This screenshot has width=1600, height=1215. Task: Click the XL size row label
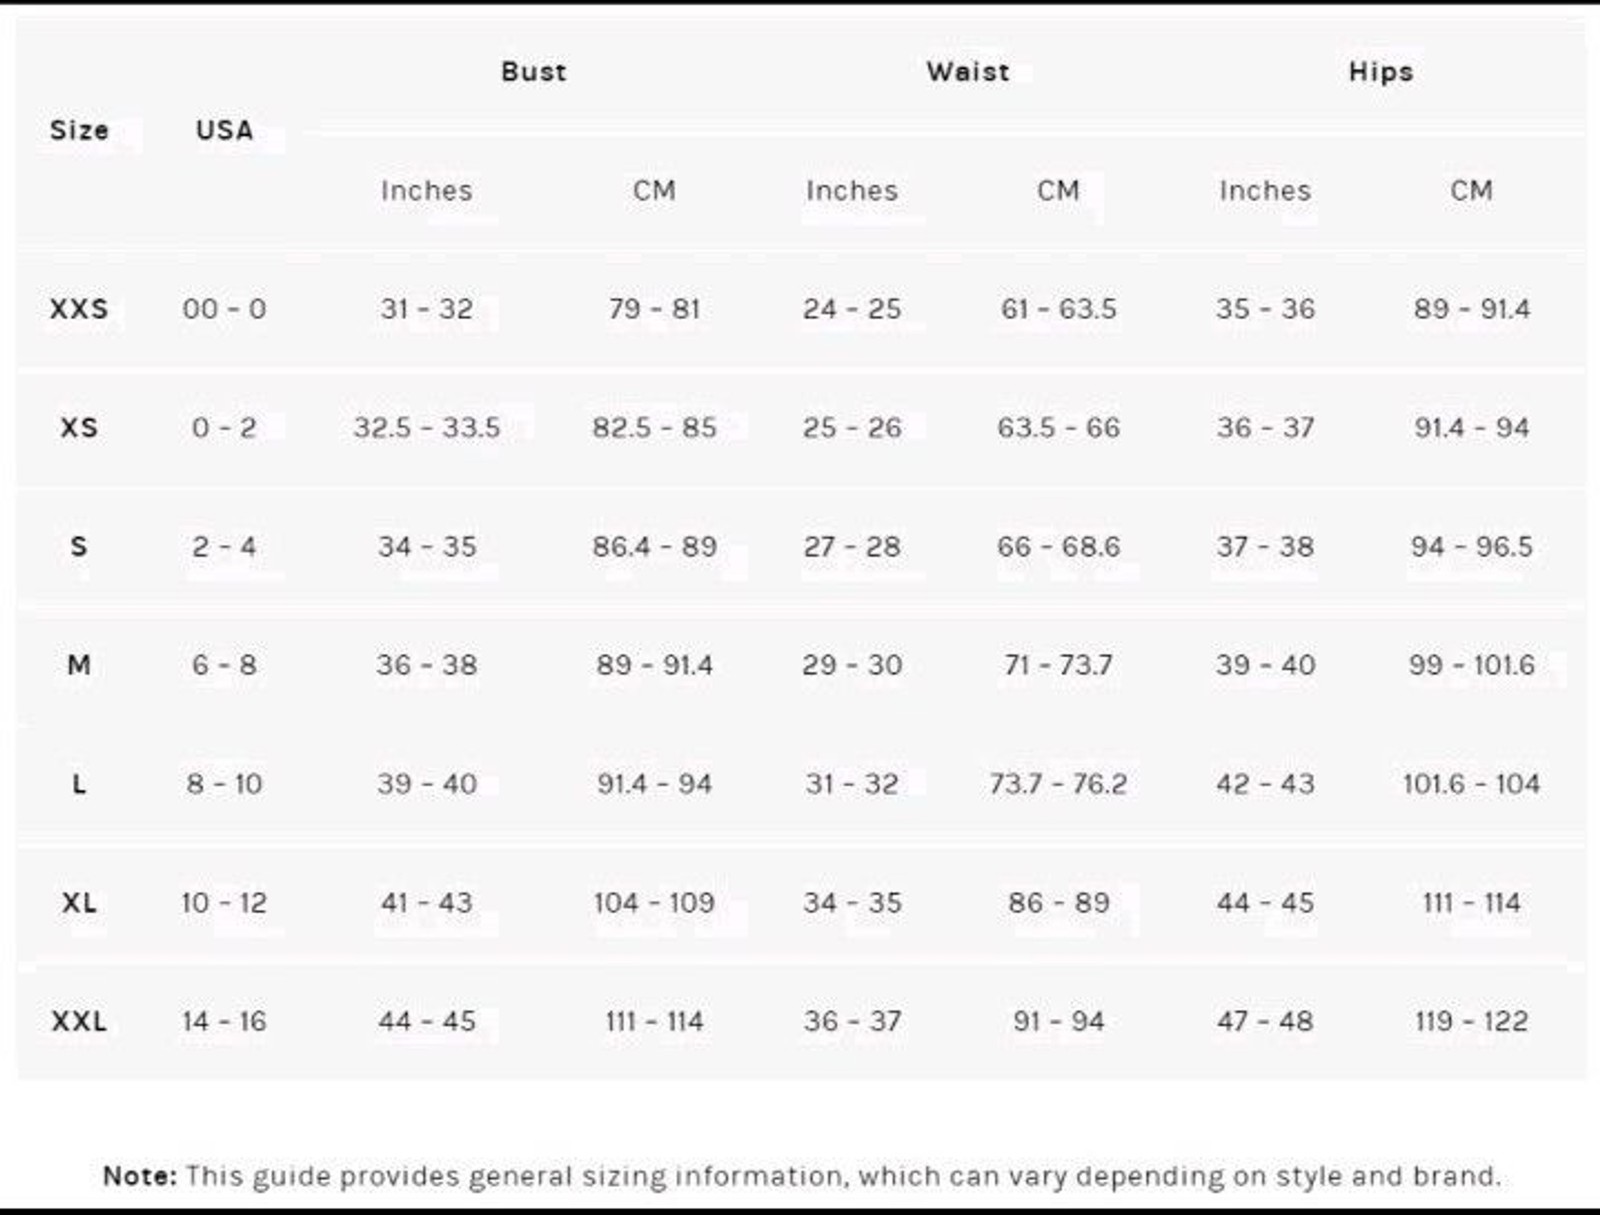click(79, 903)
